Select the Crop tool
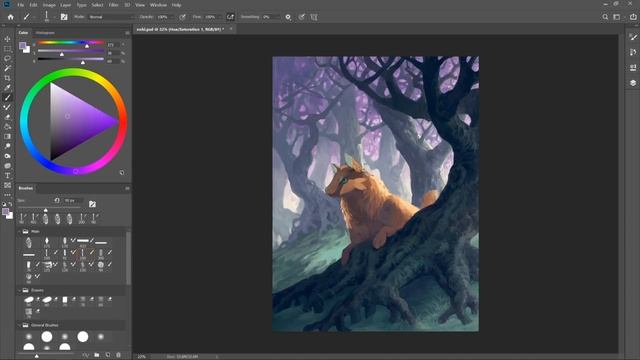Screen dimensions: 640x360 click(x=7, y=78)
